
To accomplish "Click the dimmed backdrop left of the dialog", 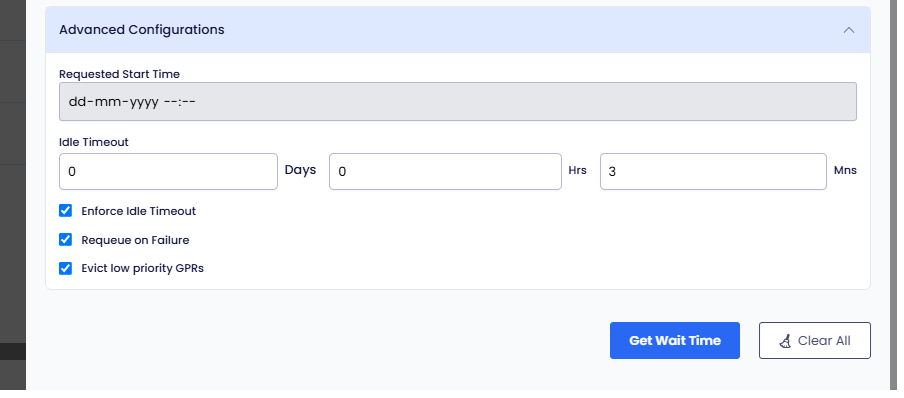I will coord(13,196).
